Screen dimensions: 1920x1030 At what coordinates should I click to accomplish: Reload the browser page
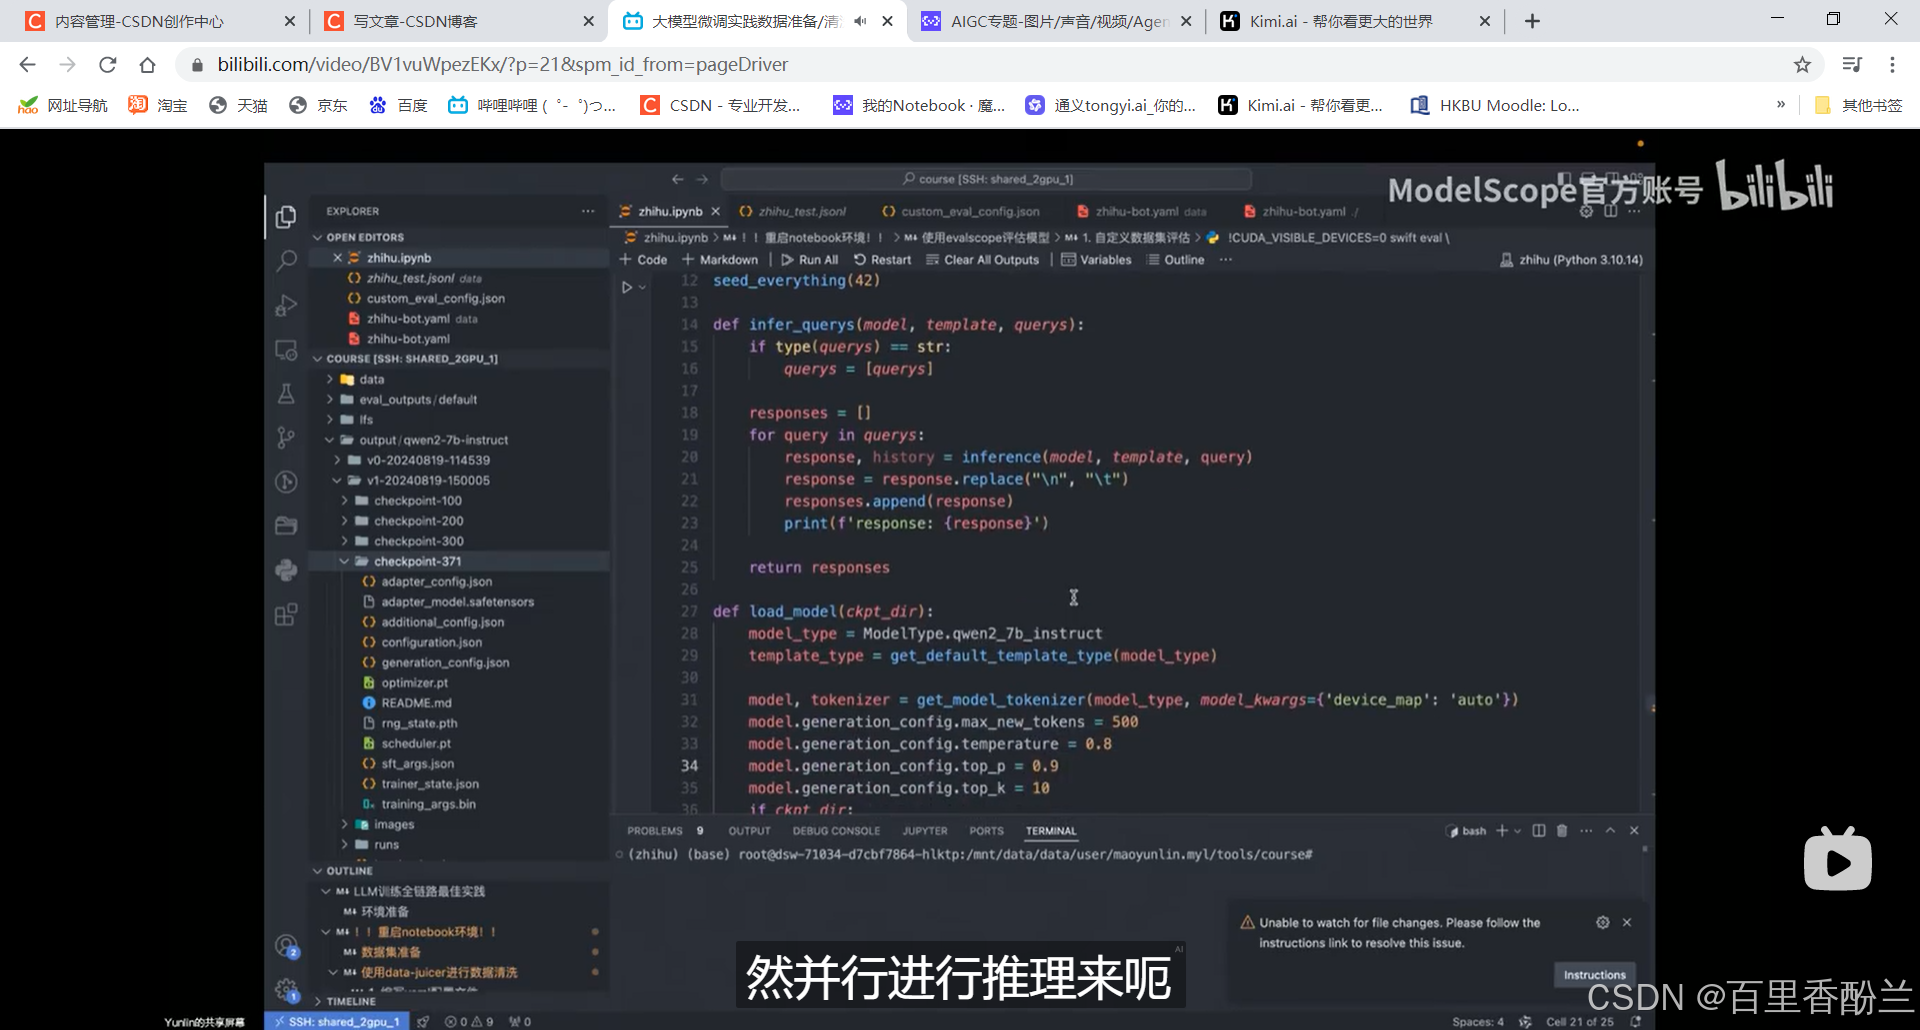tap(107, 65)
